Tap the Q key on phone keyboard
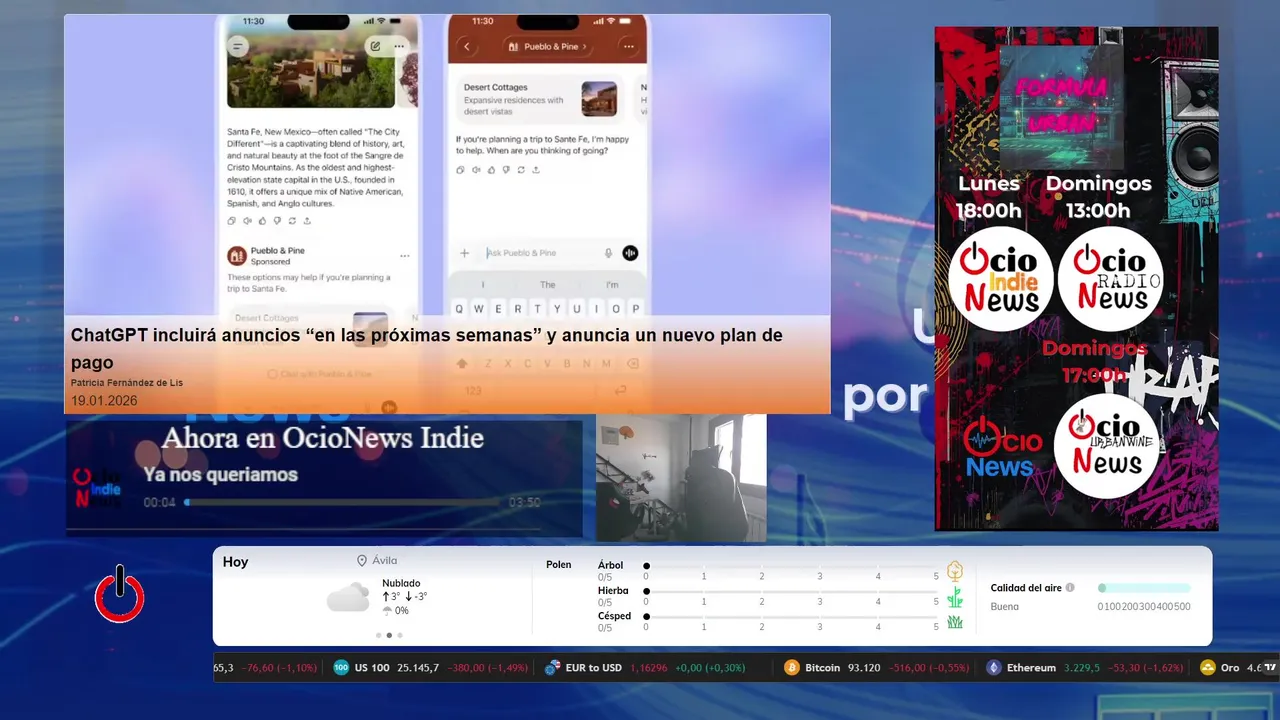This screenshot has width=1280, height=720. point(461,309)
